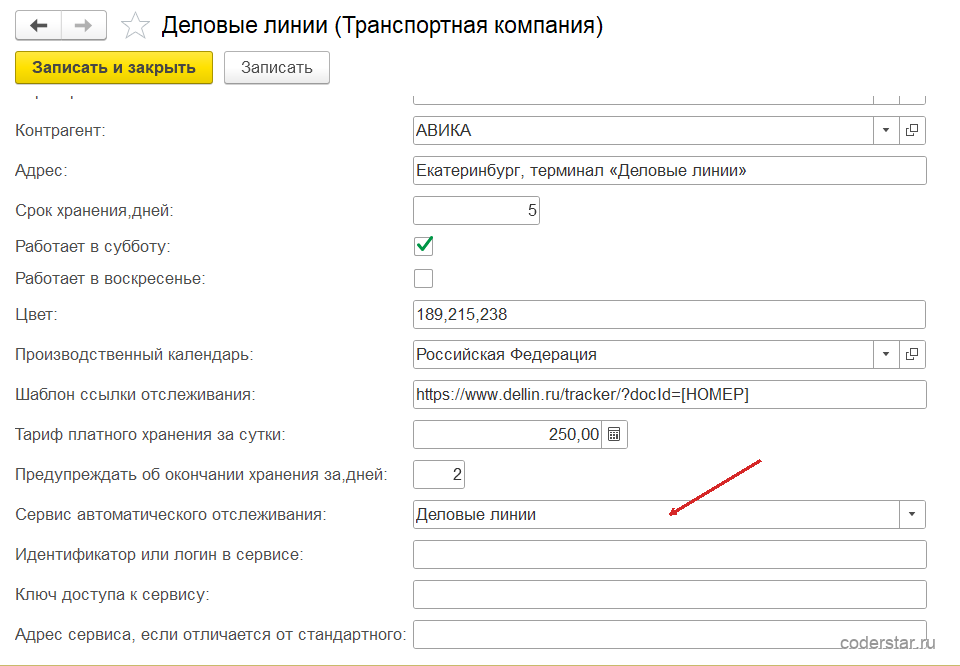The image size is (960, 666).
Task: Click the 250,00 storage tariff field
Action: (x=508, y=435)
